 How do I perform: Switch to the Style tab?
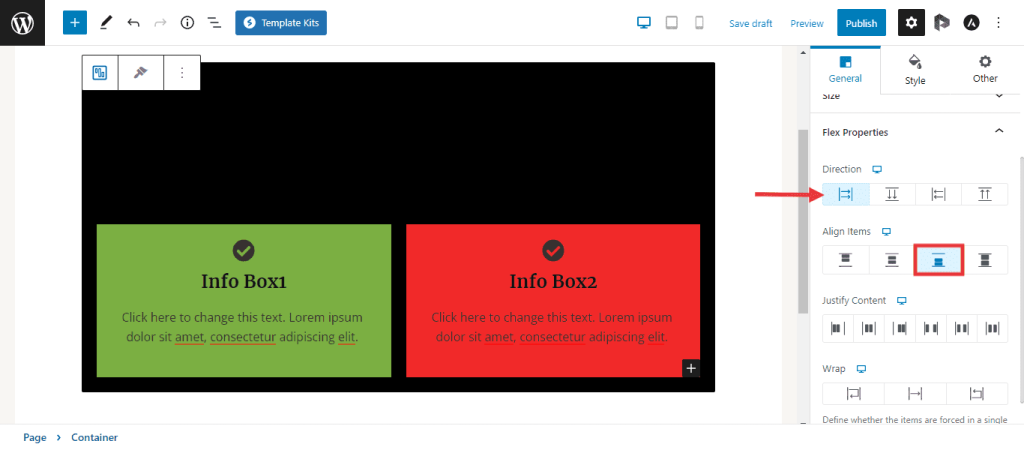click(915, 70)
